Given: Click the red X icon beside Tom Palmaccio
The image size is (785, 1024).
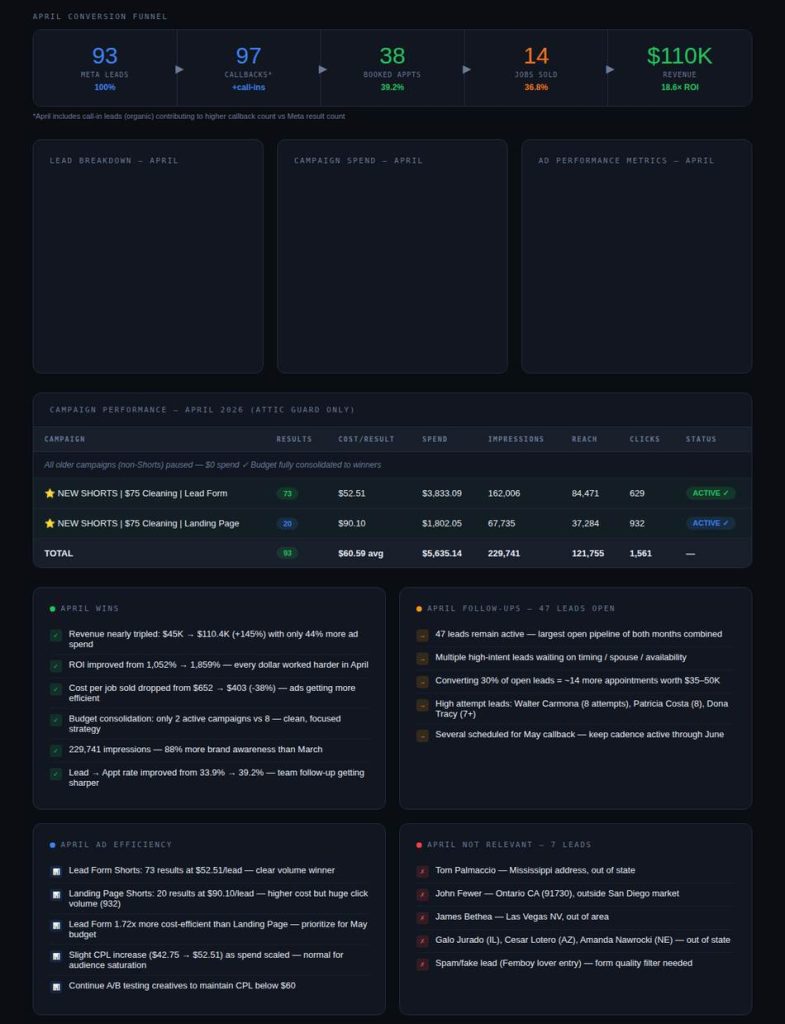Looking at the screenshot, I should click(423, 871).
